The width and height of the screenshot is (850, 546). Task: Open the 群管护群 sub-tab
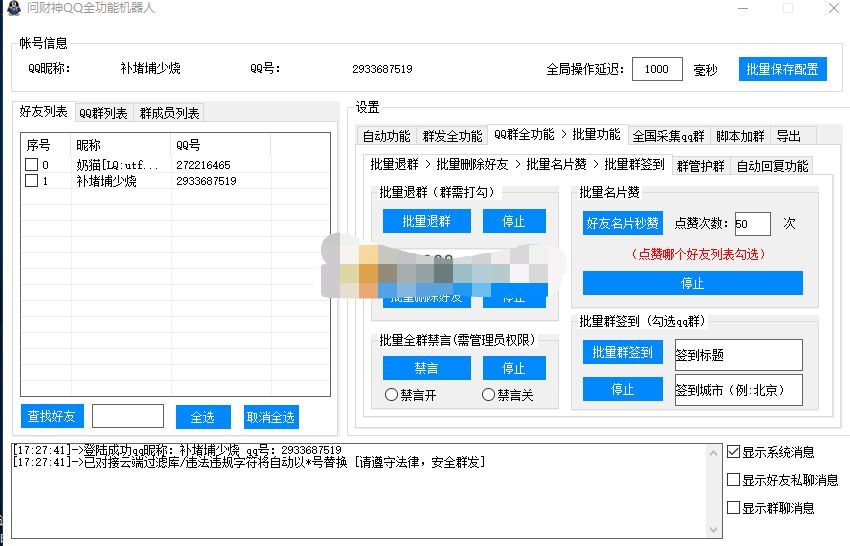click(701, 166)
